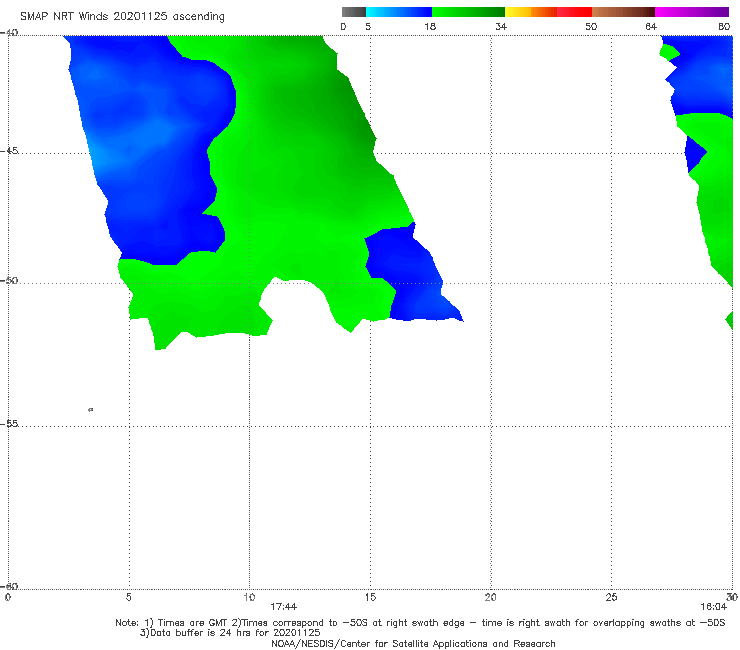740x650 pixels.
Task: Click the swath time '16:04'
Action: pyautogui.click(x=714, y=607)
